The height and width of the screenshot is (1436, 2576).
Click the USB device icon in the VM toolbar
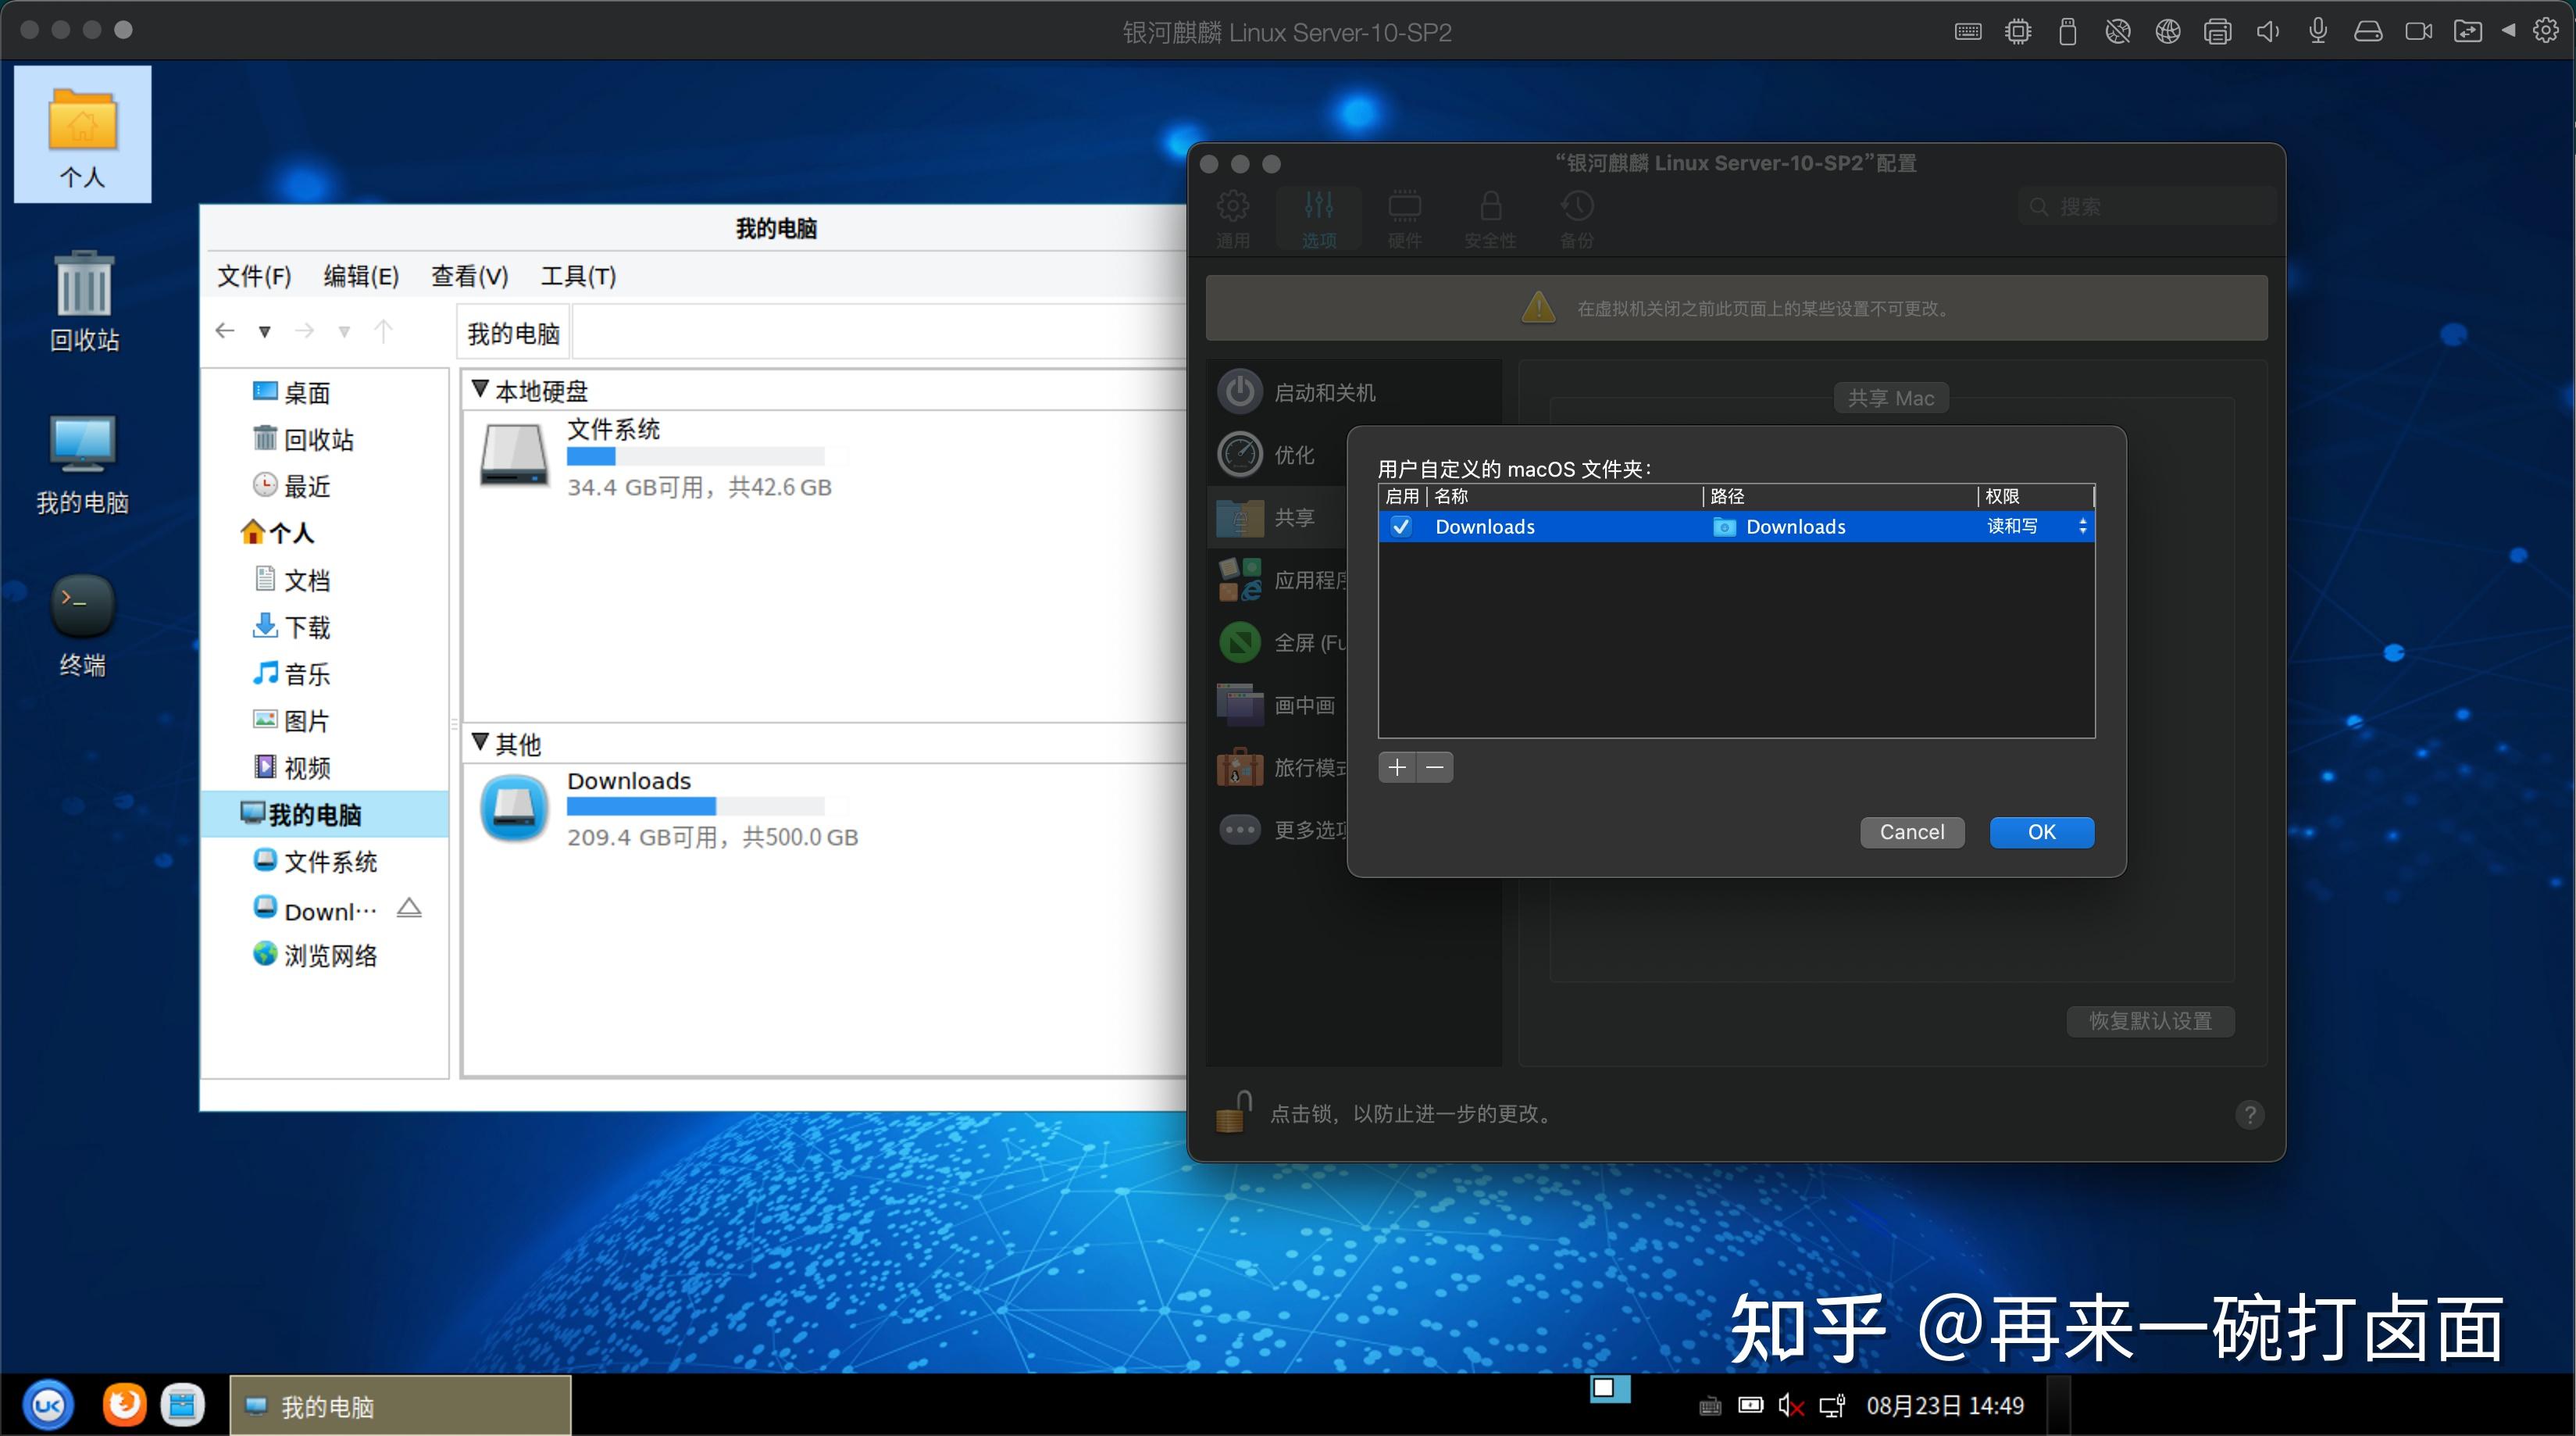pos(2068,31)
